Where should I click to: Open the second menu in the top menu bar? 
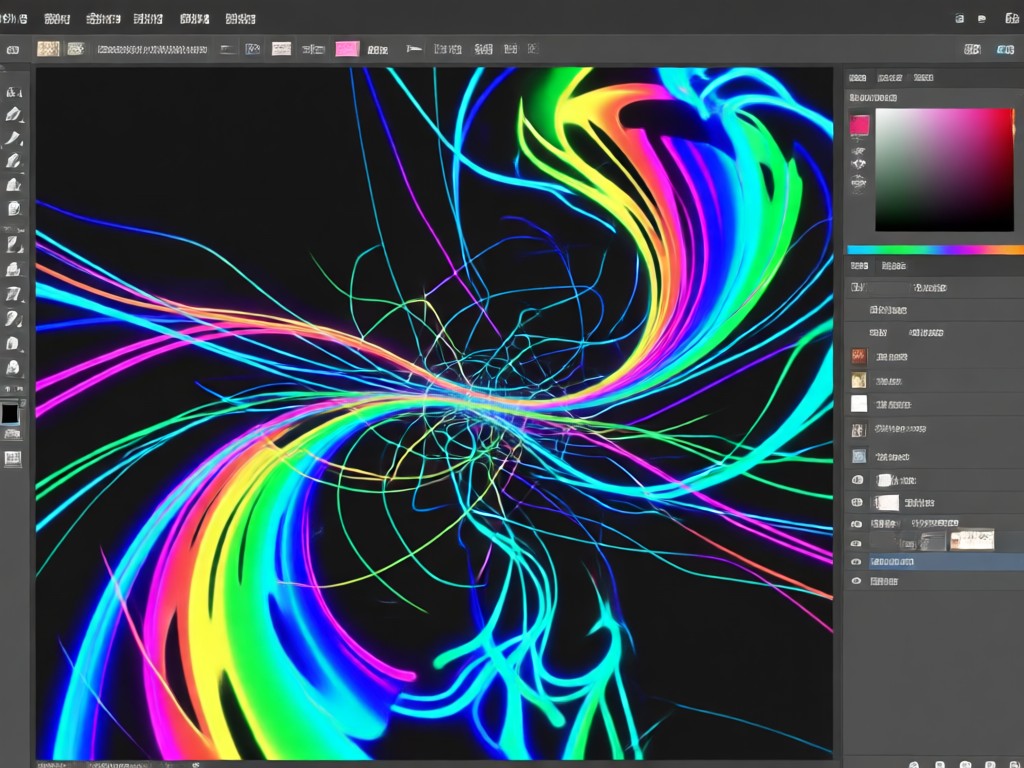(57, 19)
